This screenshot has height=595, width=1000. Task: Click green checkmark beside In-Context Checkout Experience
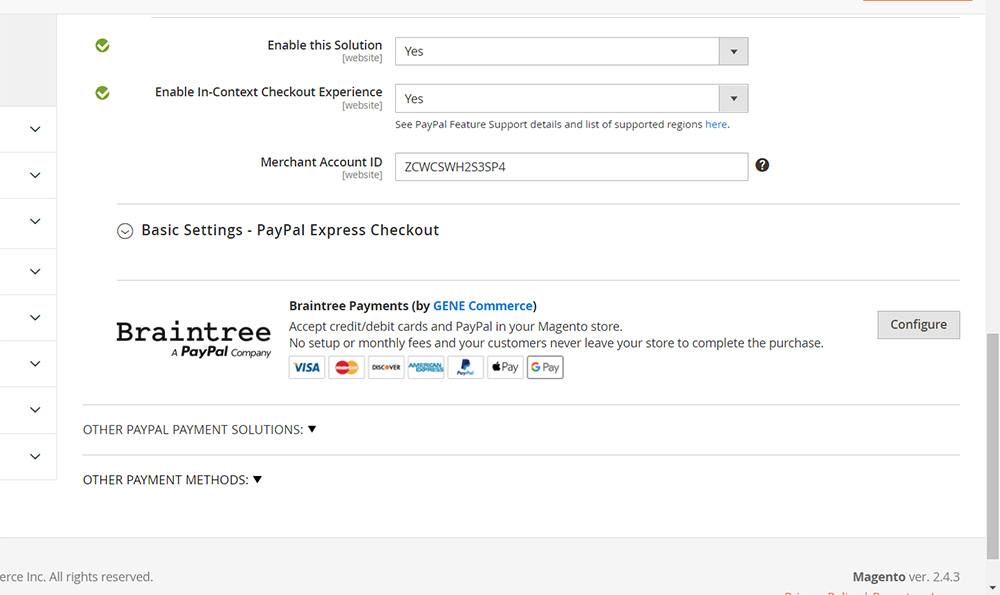click(102, 93)
